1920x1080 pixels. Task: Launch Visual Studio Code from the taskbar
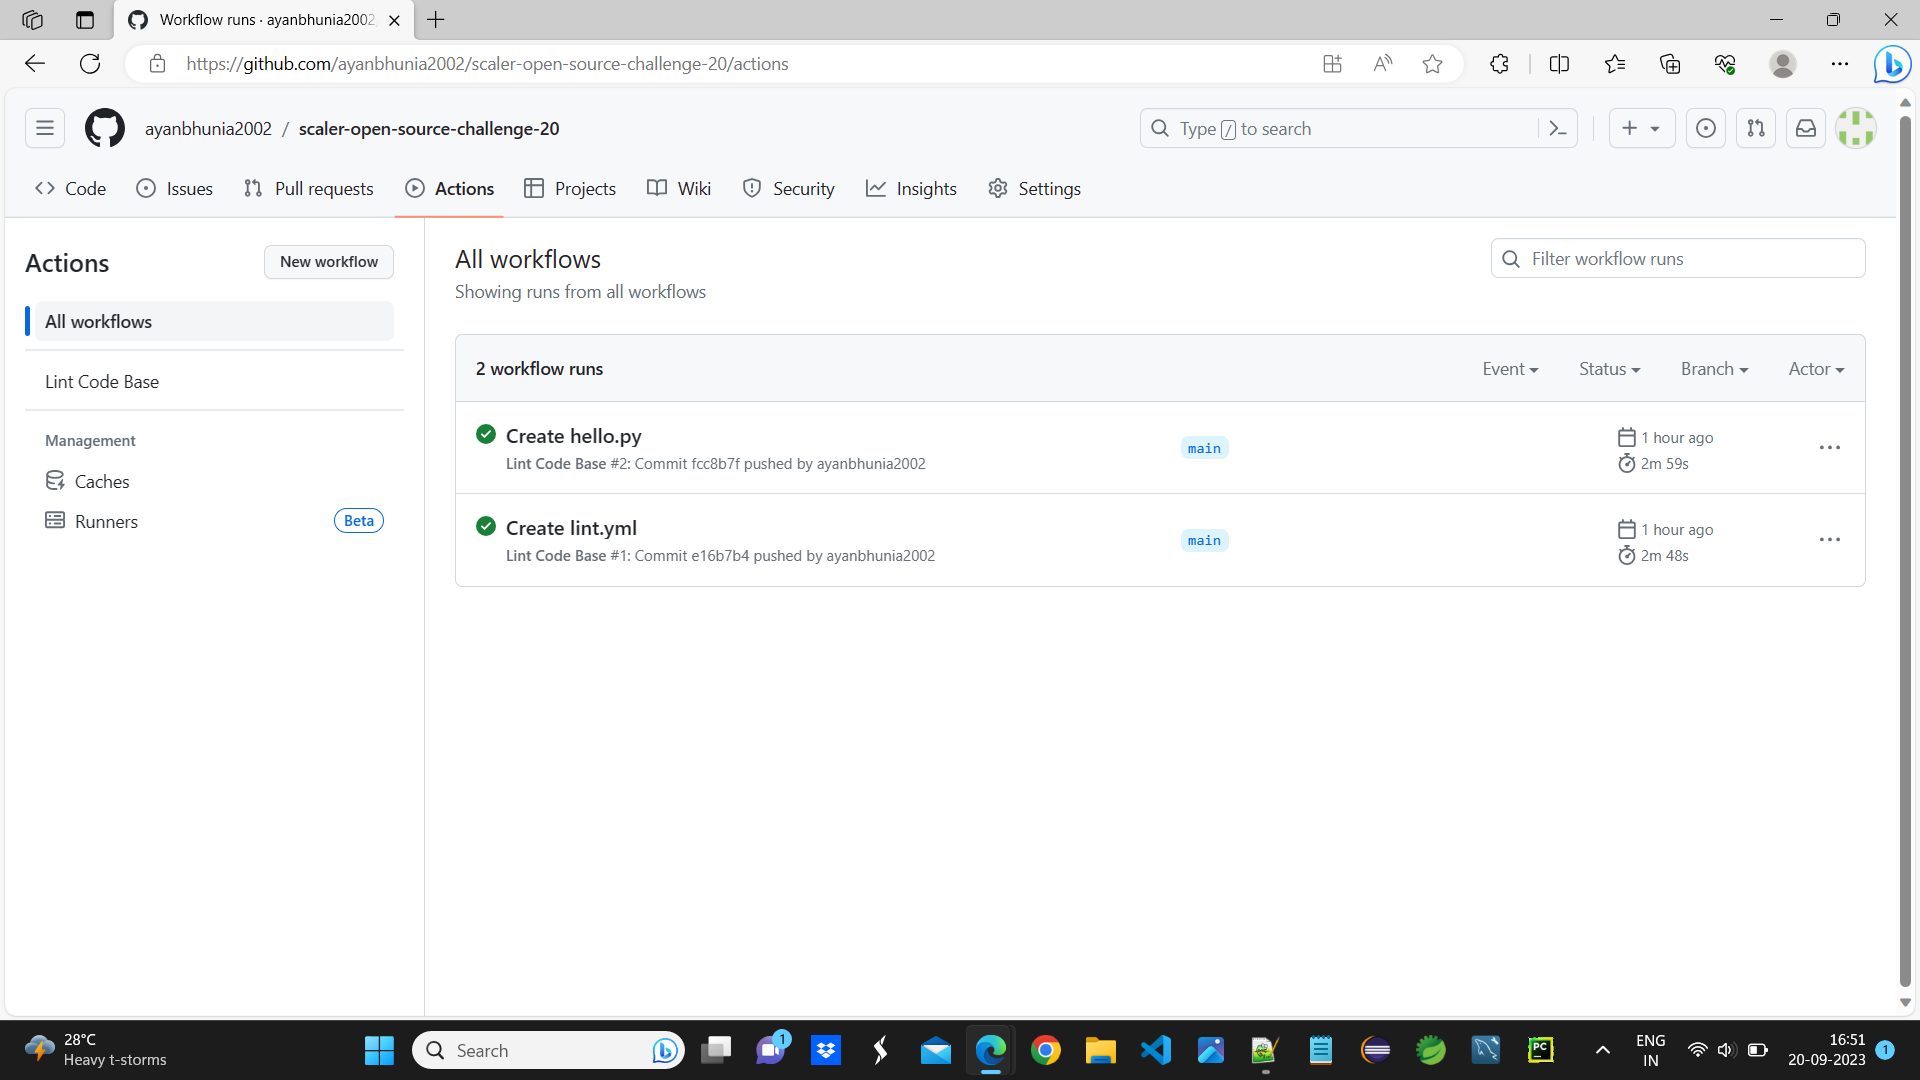(x=1155, y=1050)
